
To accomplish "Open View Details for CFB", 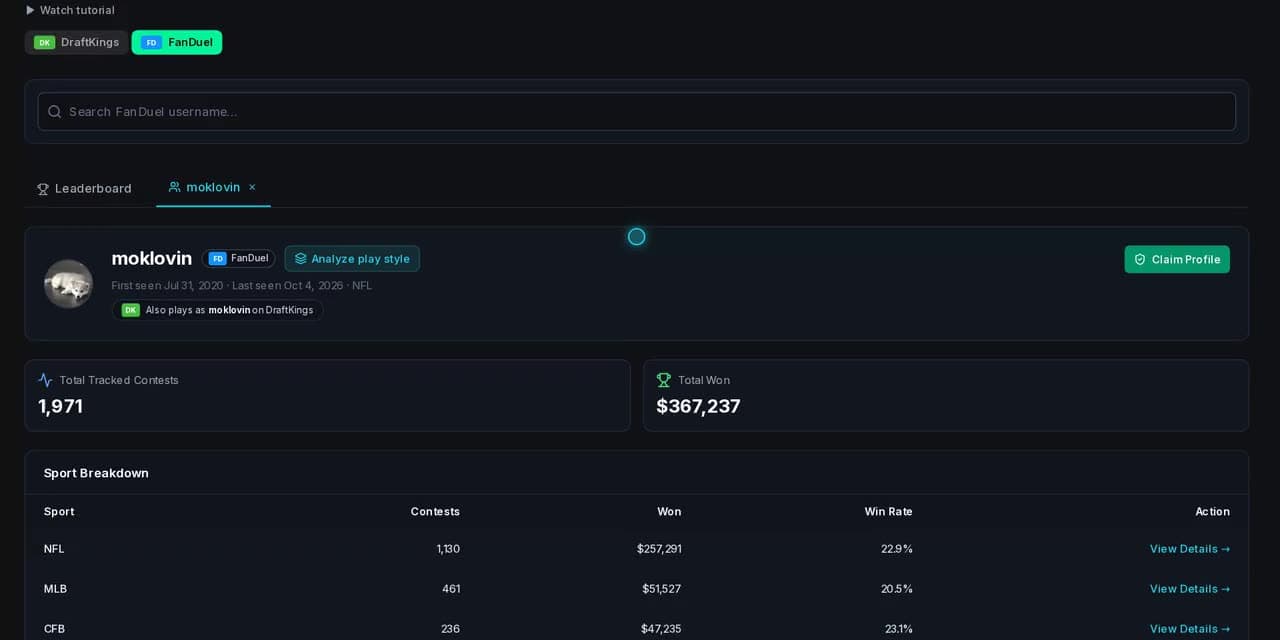I will (x=1190, y=629).
